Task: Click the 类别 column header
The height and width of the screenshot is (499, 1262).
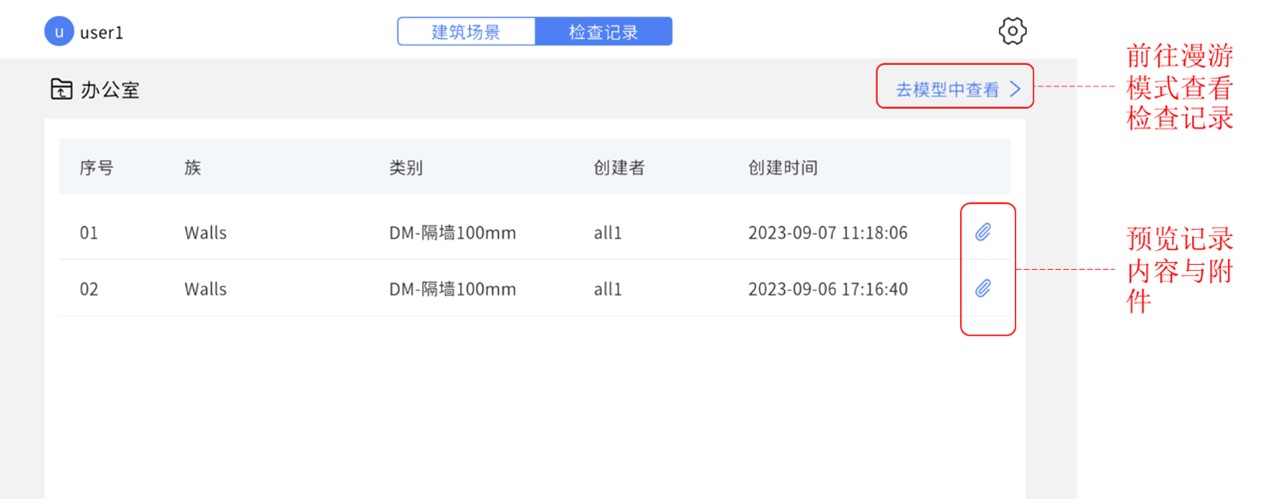Action: [406, 167]
